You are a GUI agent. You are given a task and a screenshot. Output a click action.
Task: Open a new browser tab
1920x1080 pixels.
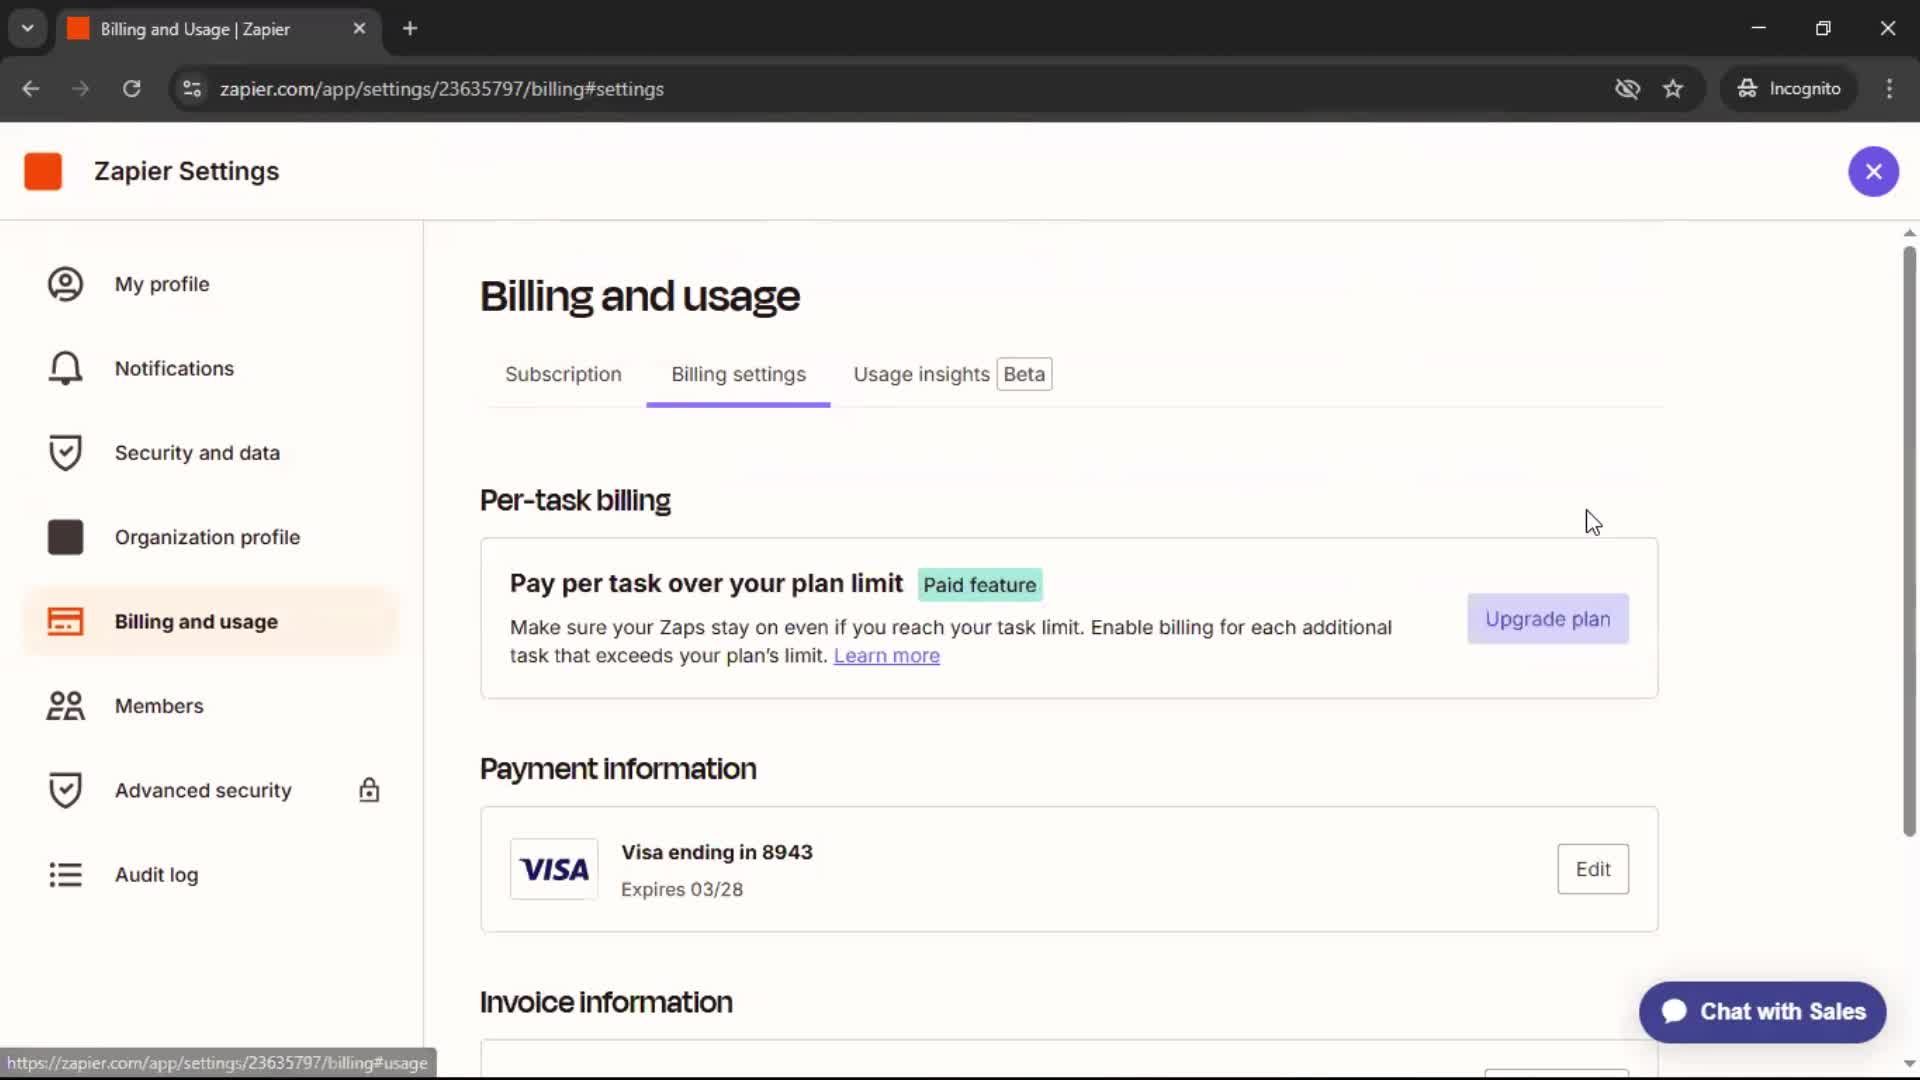click(410, 29)
